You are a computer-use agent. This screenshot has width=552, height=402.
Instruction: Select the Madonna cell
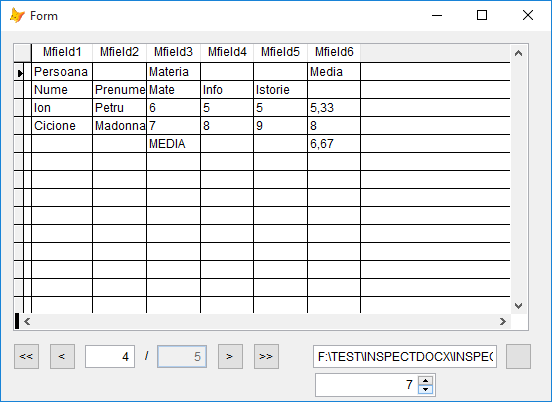(119, 126)
